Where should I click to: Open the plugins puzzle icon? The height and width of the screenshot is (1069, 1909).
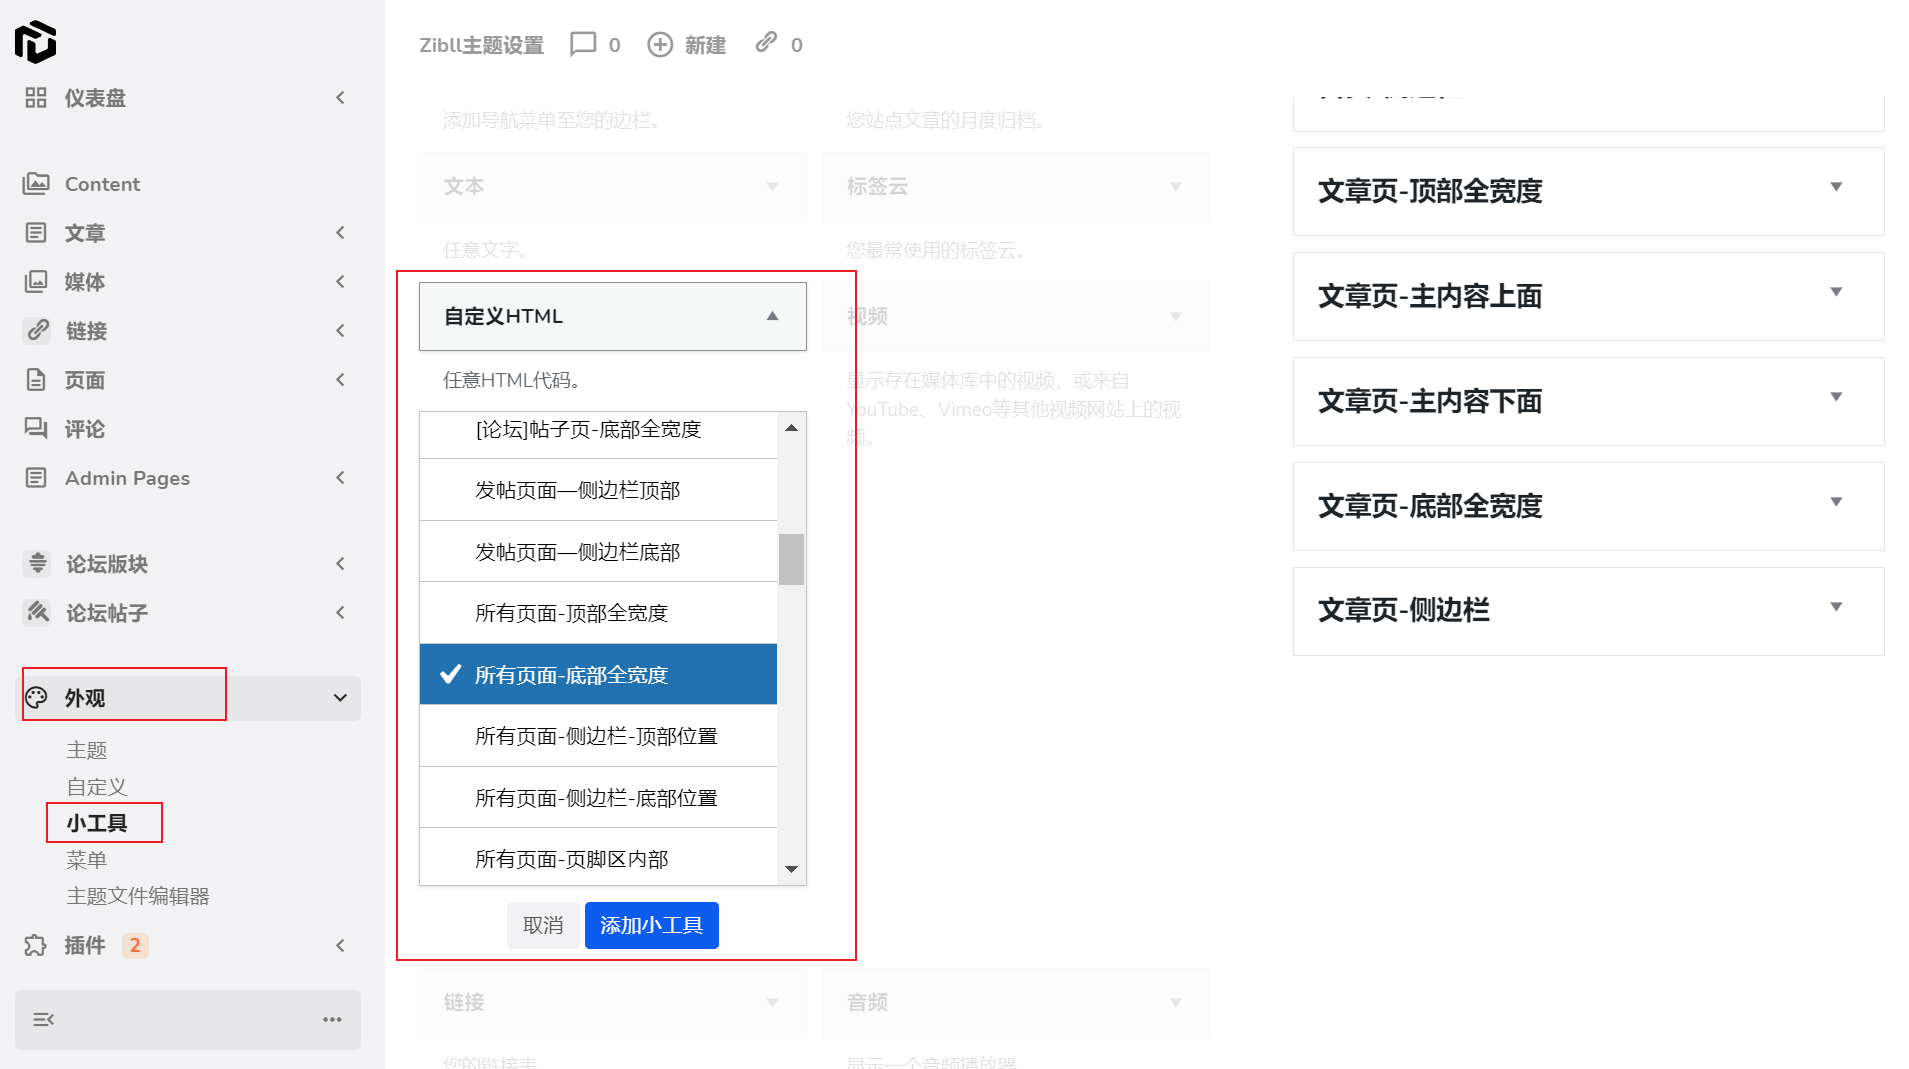click(36, 945)
